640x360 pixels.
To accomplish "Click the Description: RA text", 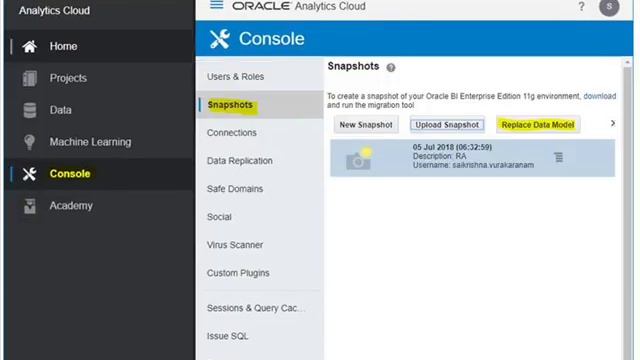I will coord(439,156).
